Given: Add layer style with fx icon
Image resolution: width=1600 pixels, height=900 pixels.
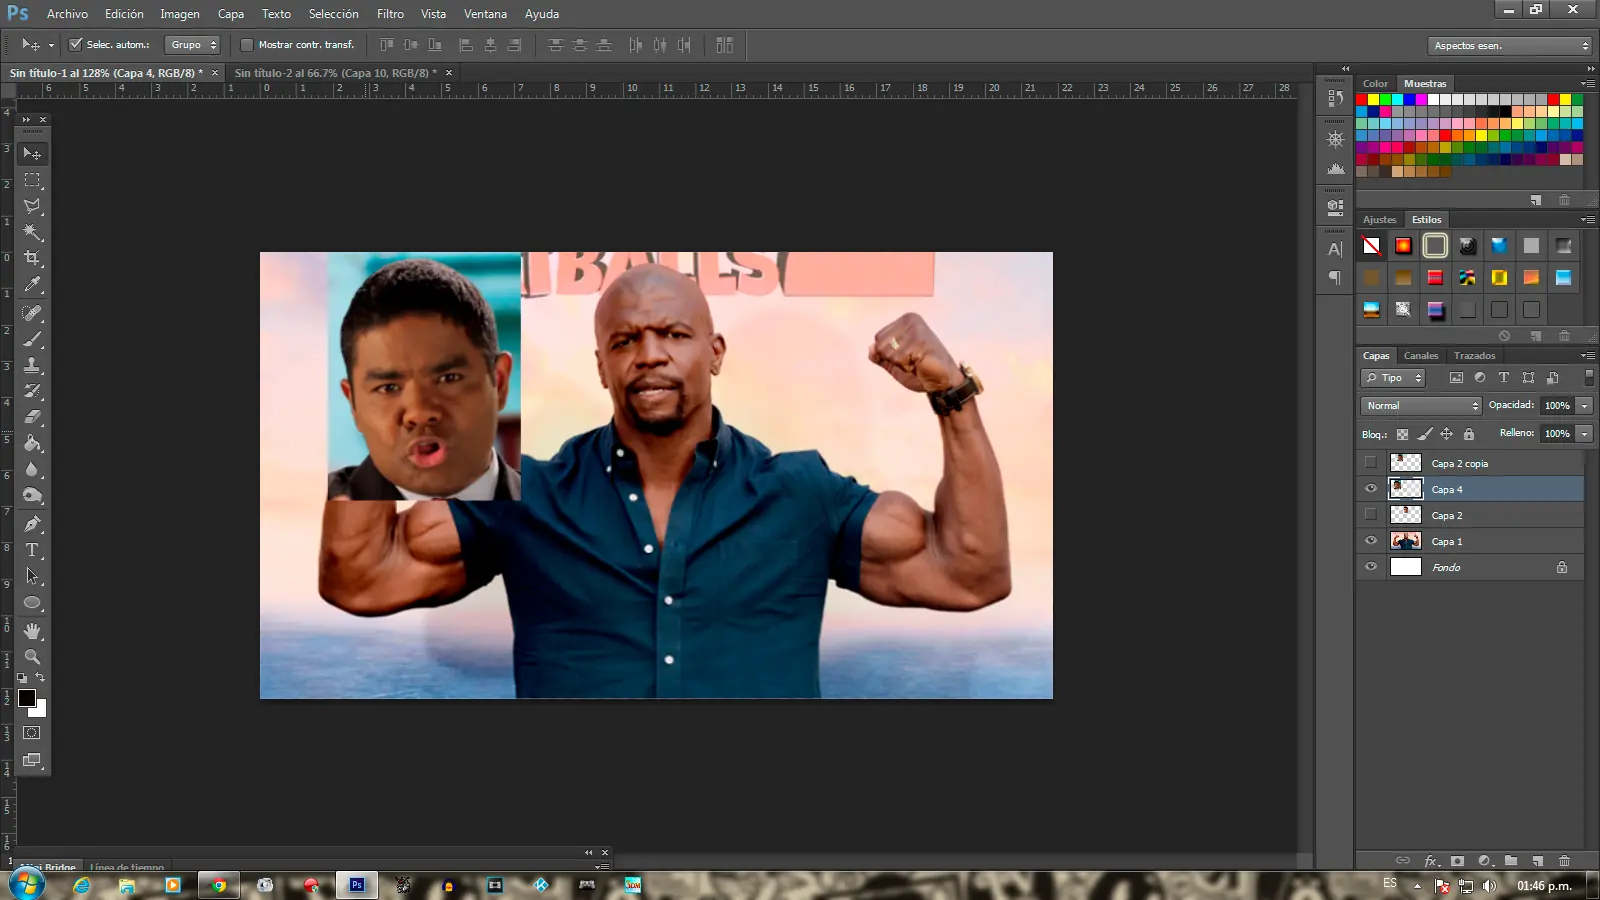Looking at the screenshot, I should 1431,861.
